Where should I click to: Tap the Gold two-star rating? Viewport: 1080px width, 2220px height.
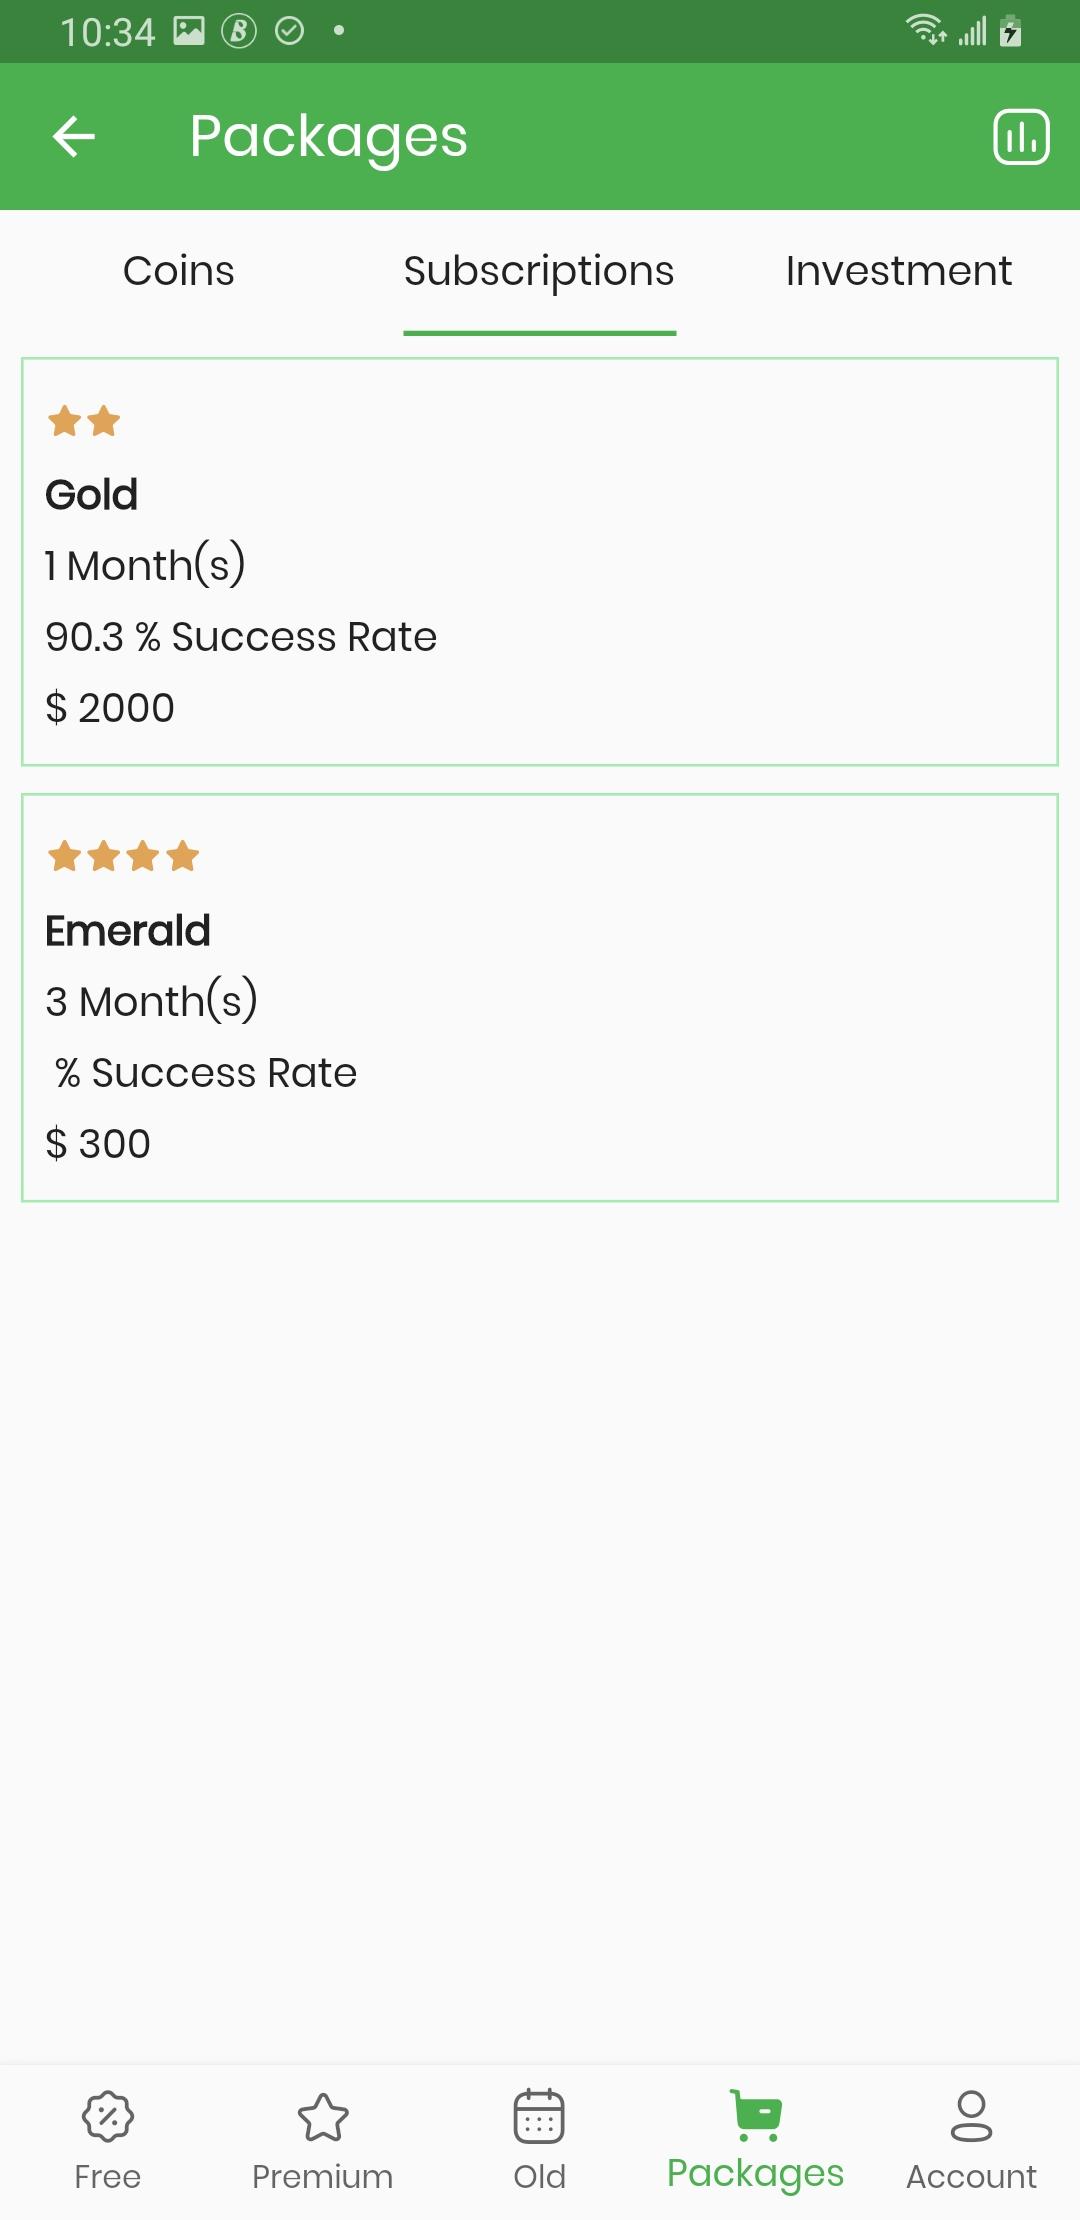tap(84, 421)
